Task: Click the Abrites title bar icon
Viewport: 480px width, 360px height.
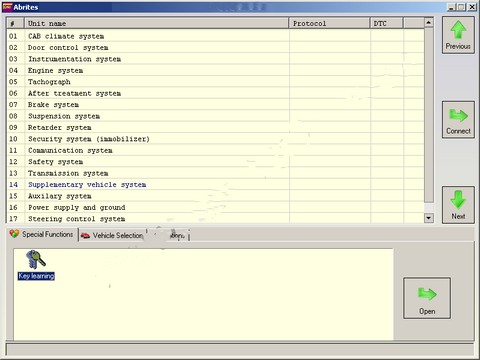Action: pos(7,7)
